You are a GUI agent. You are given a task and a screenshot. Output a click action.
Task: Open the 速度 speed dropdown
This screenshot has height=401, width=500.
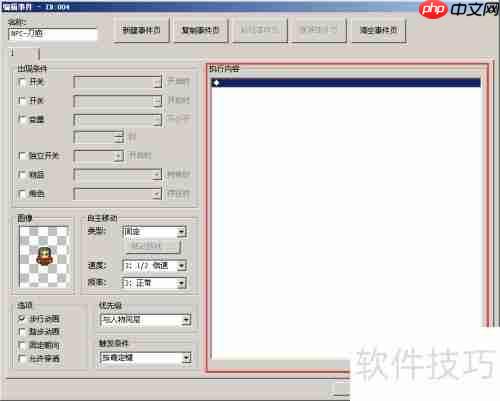154,266
